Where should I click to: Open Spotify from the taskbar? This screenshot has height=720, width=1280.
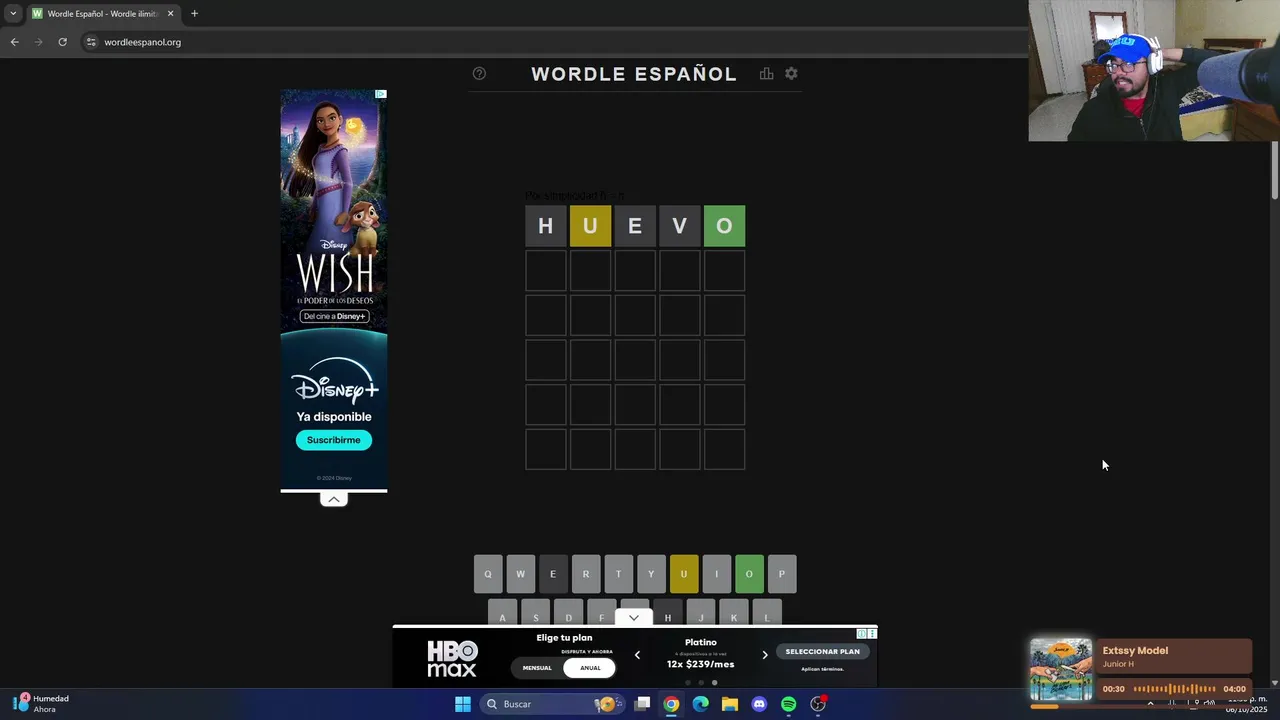(x=788, y=704)
